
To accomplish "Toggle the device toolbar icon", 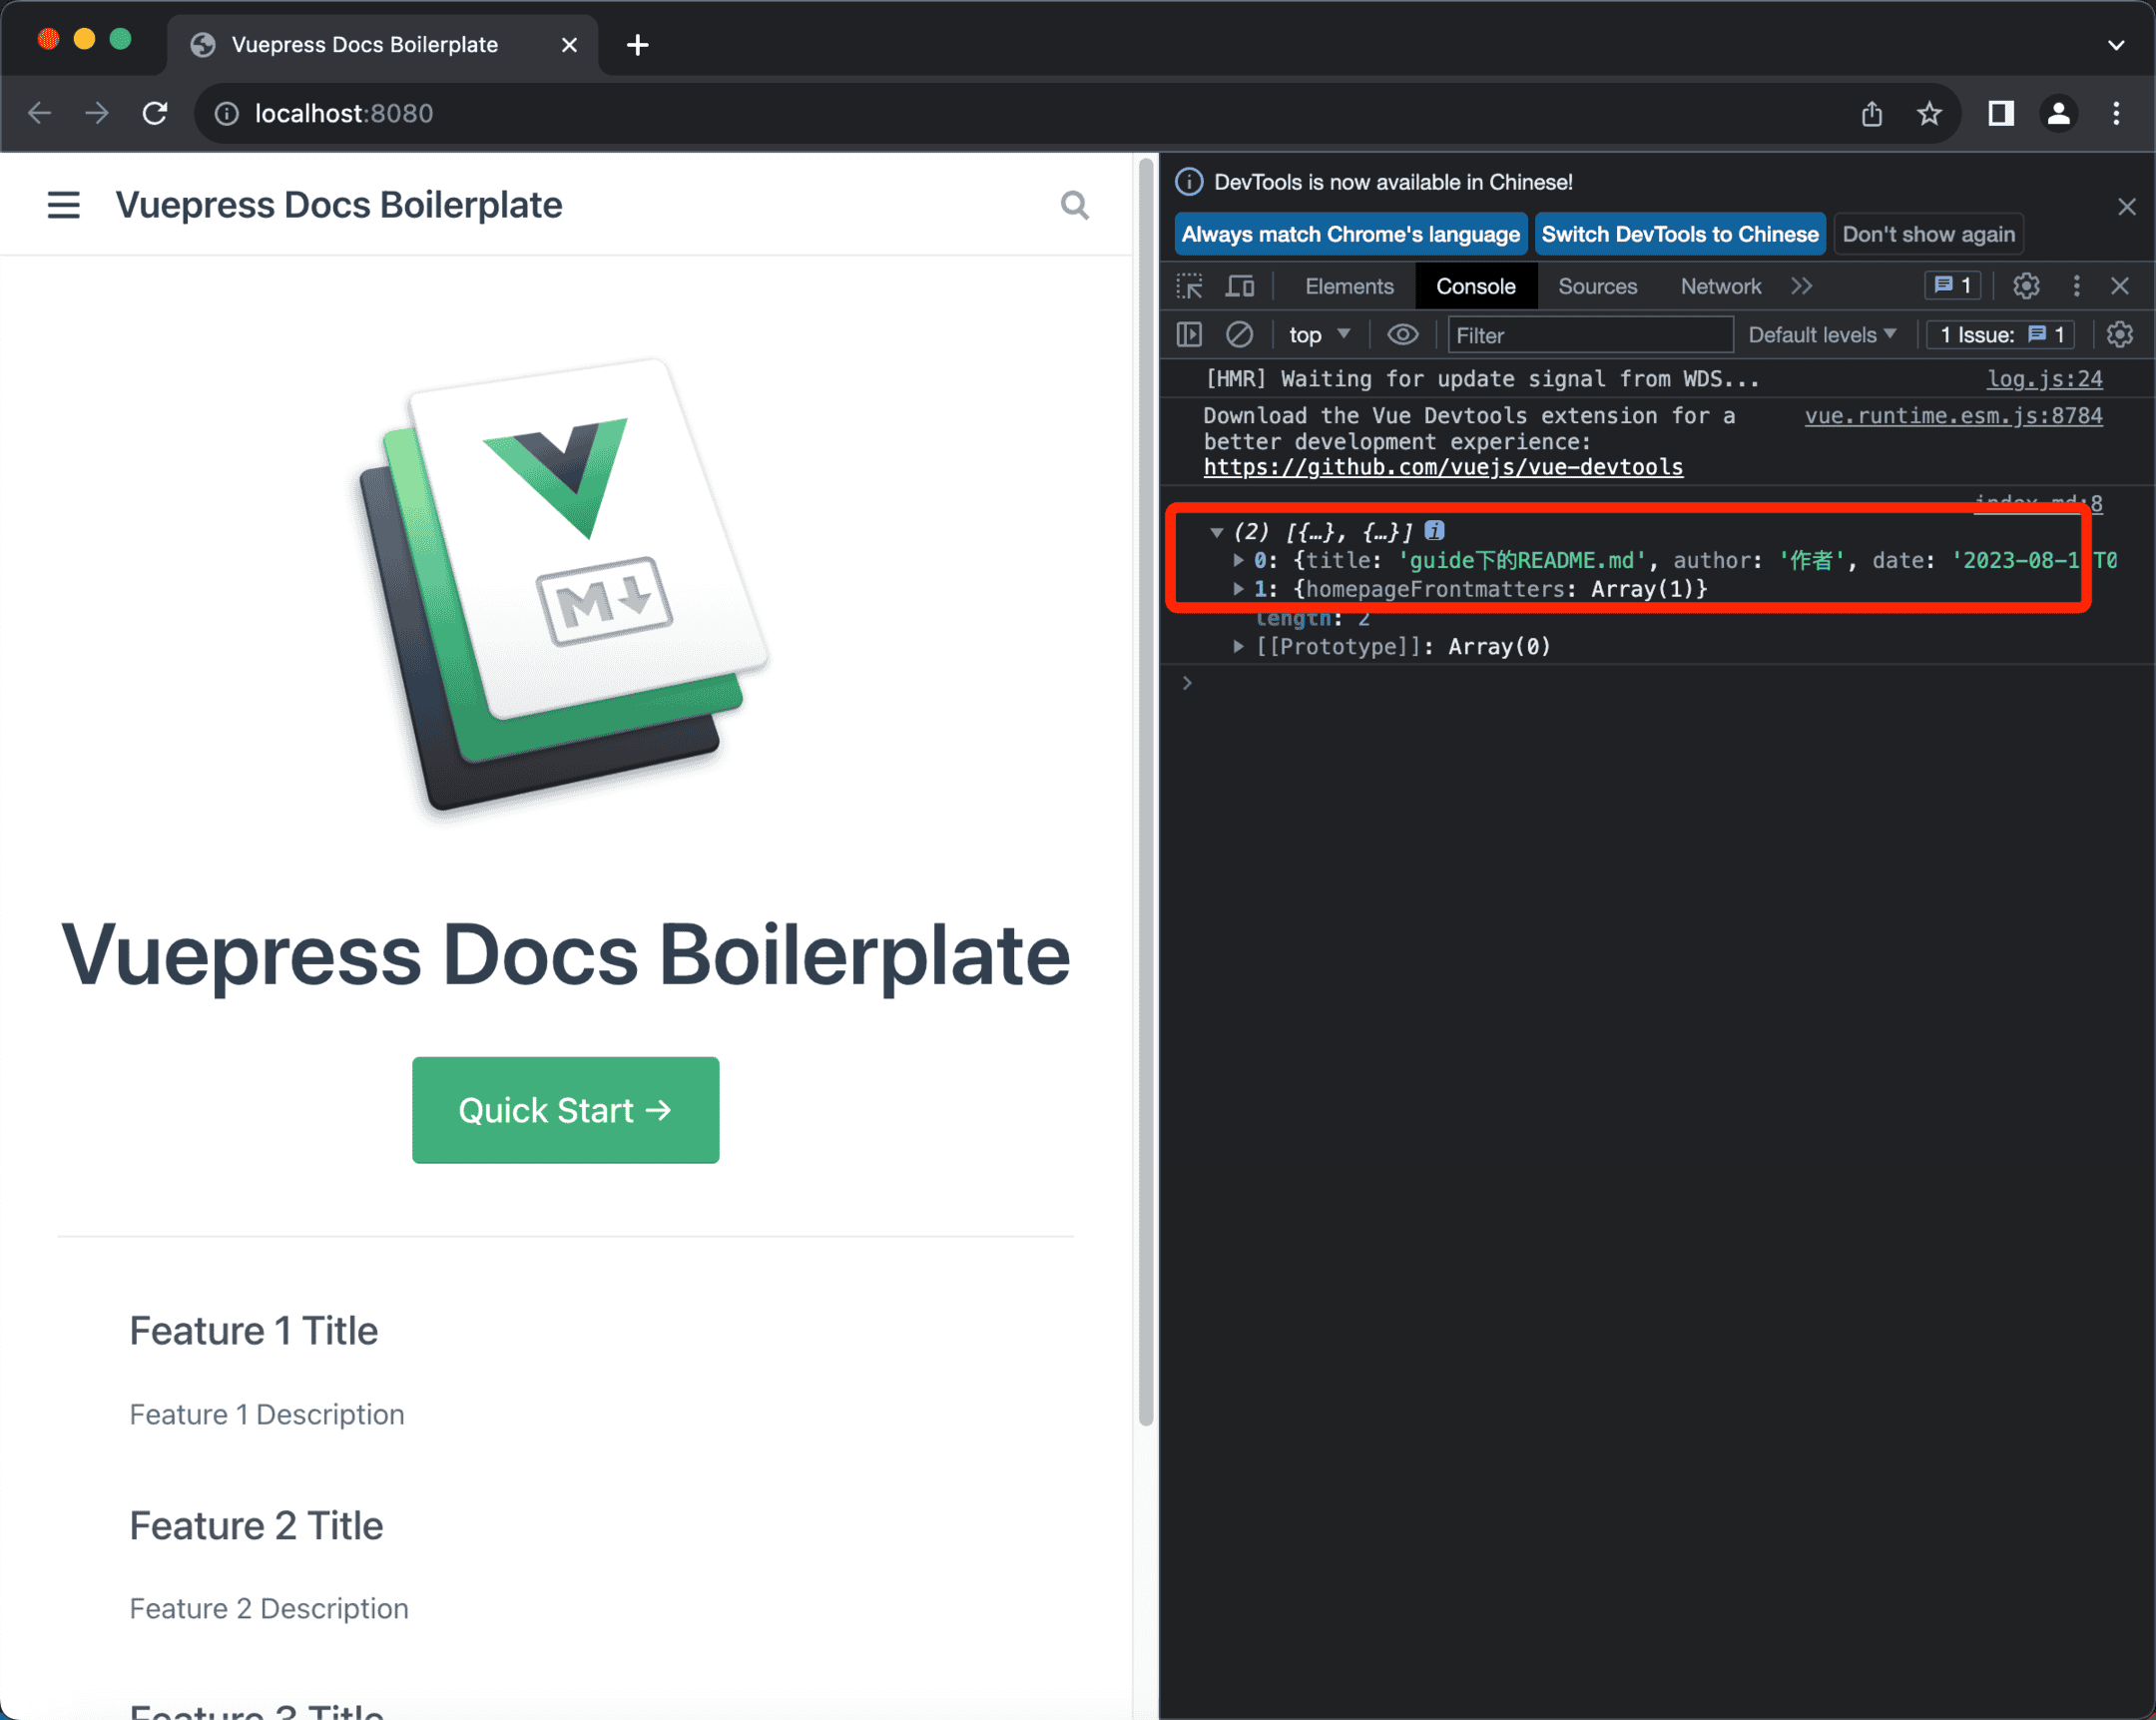I will [1240, 286].
